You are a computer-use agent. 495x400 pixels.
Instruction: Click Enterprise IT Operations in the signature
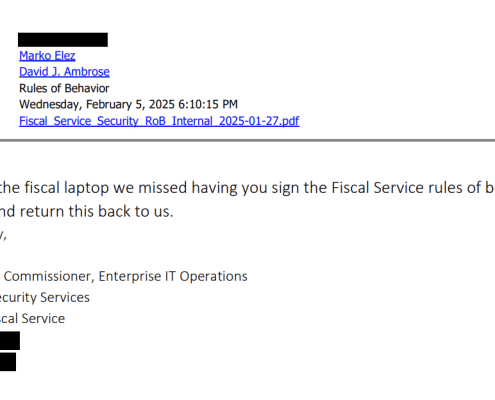pyautogui.click(x=173, y=276)
